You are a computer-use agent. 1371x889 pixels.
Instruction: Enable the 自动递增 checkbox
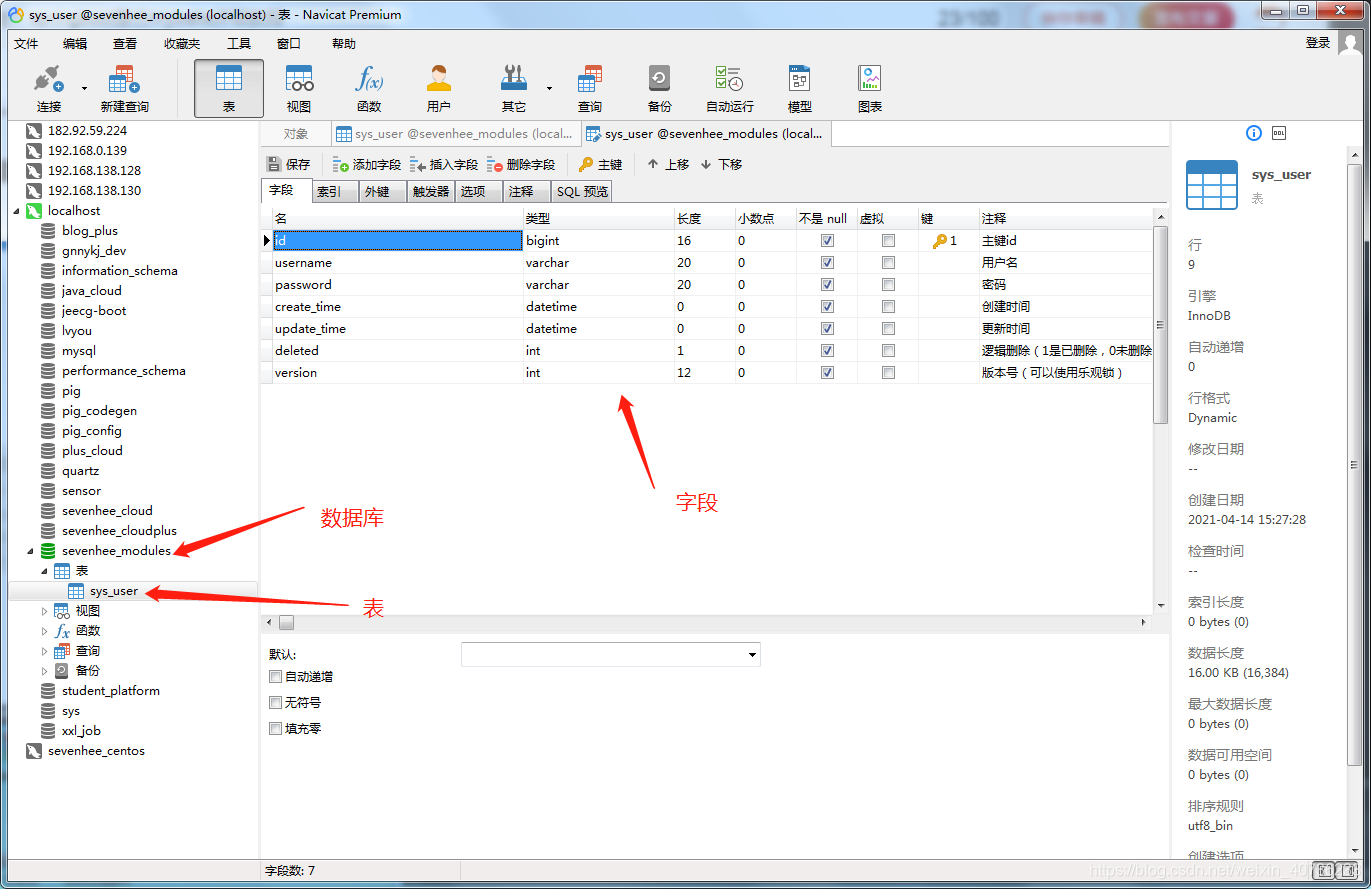pos(276,676)
